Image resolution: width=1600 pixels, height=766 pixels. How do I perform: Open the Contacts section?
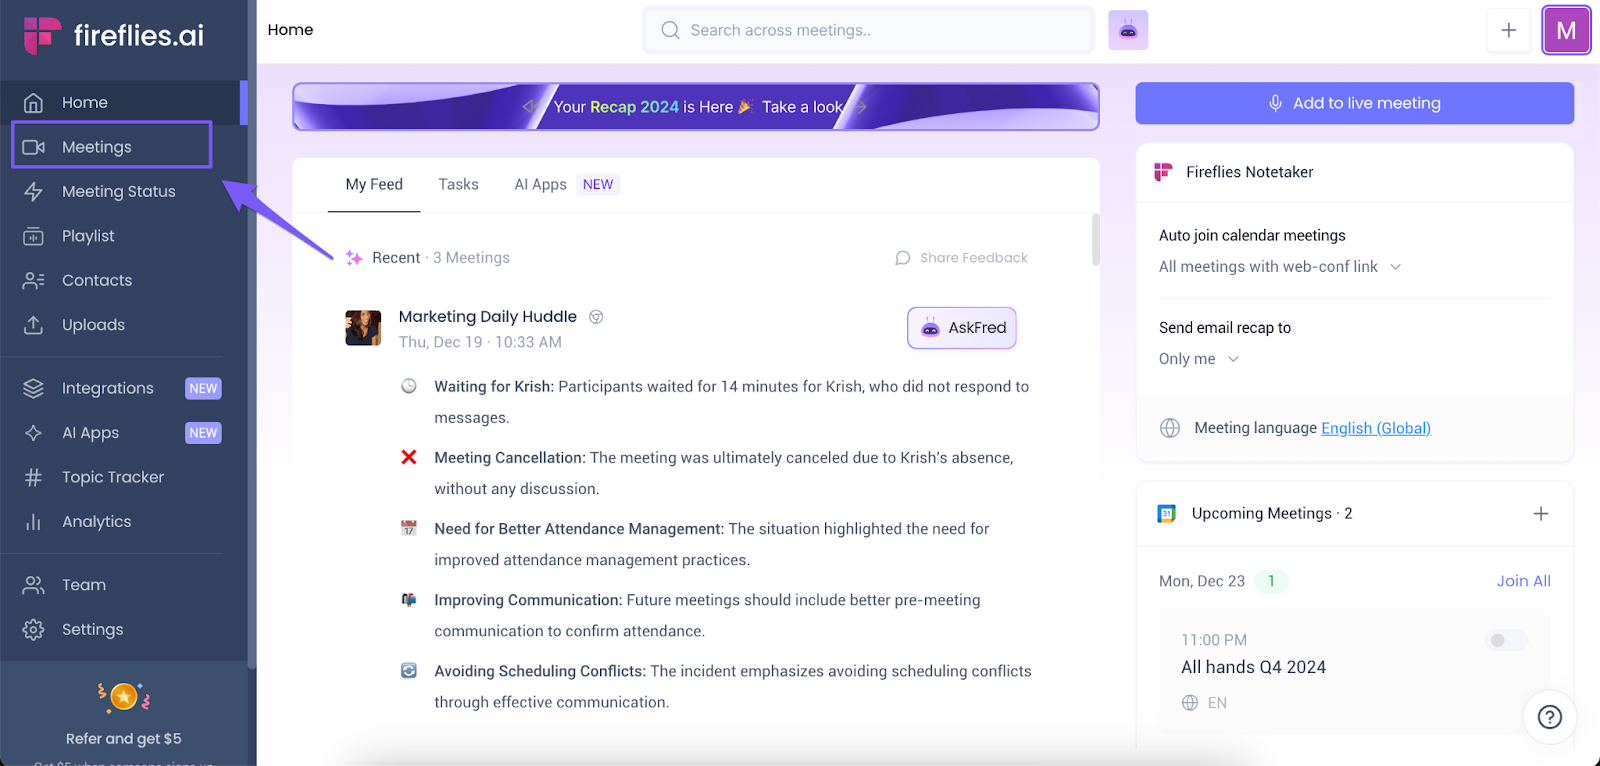[x=97, y=280]
